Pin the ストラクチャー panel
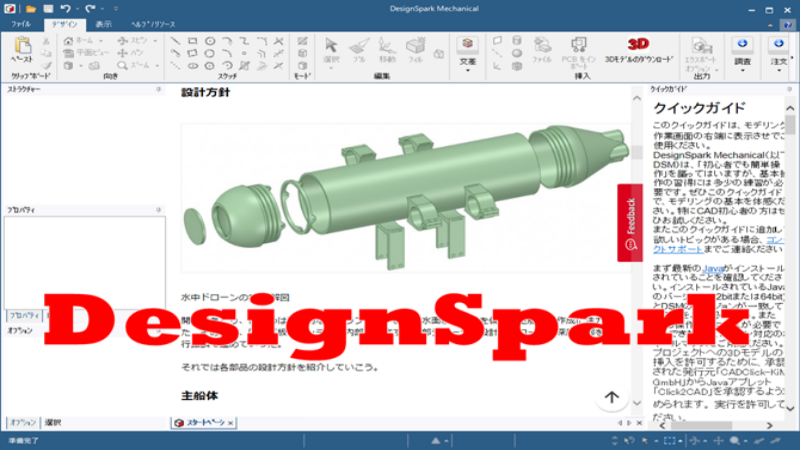Screen dimensions: 800x450 159,89
